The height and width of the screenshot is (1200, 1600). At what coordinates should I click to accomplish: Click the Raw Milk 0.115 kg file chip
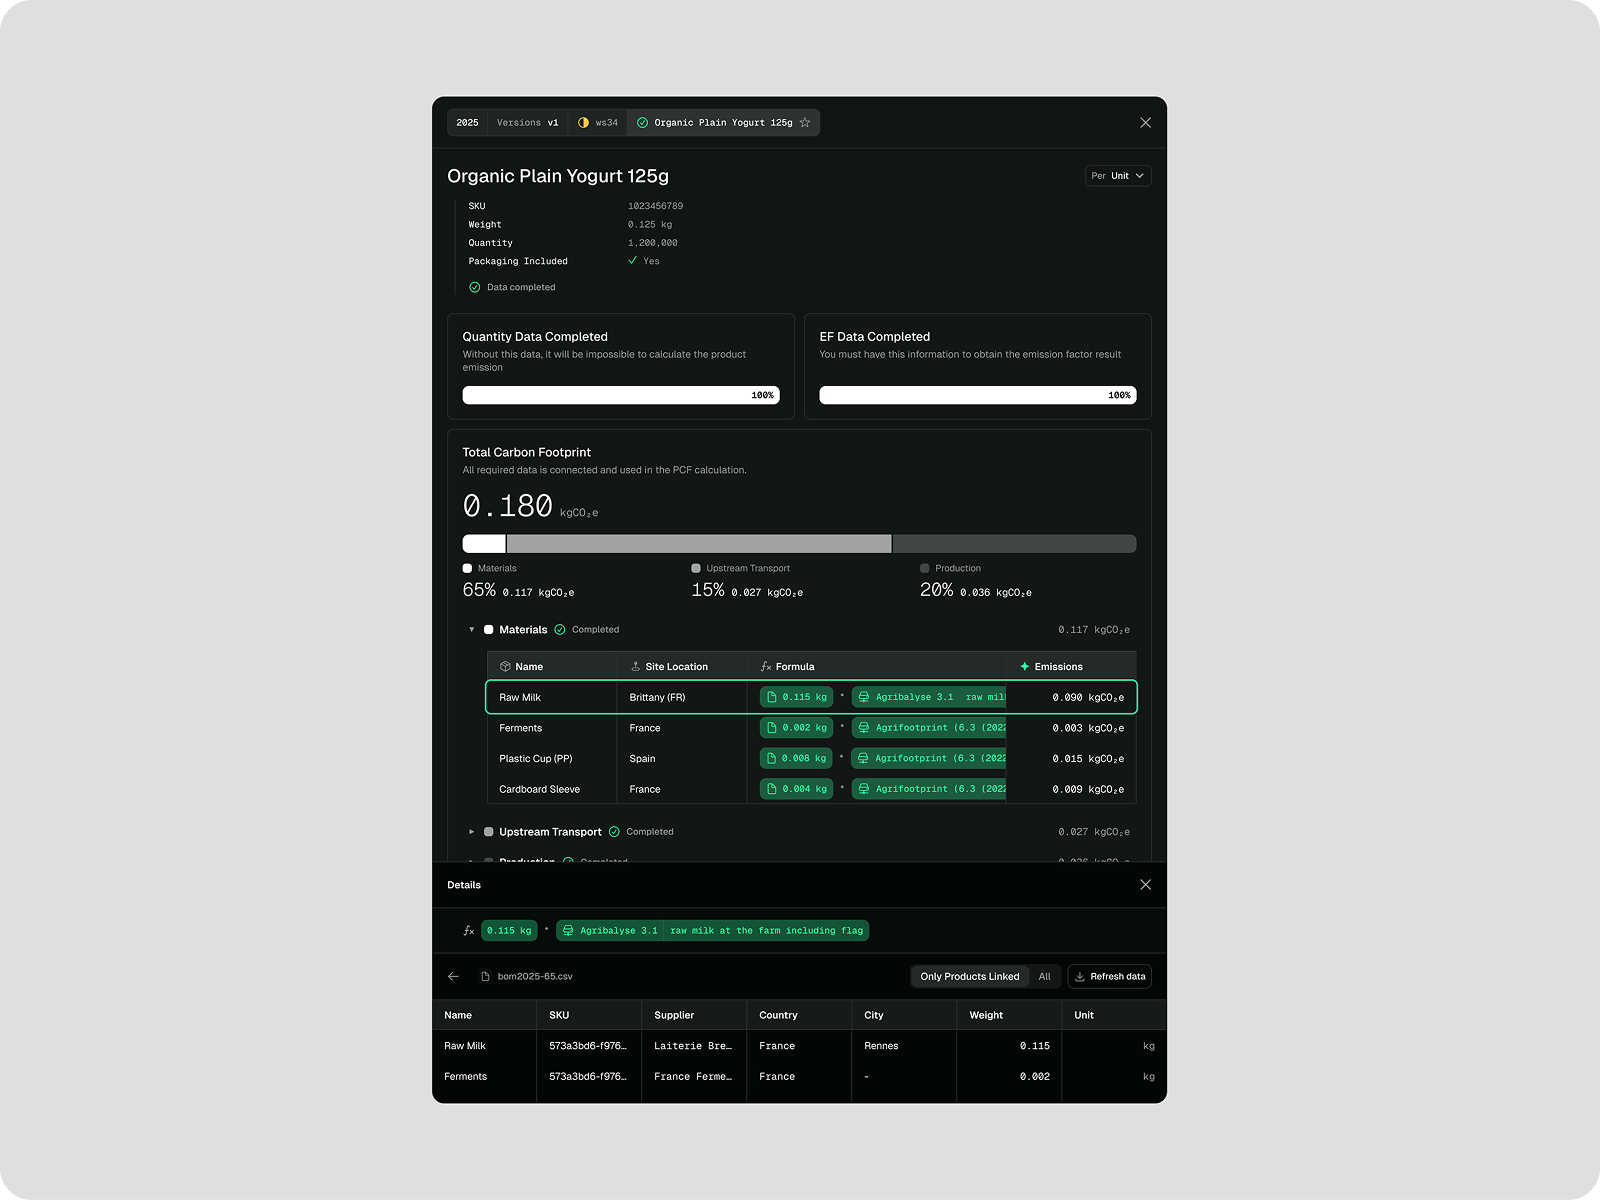point(796,697)
